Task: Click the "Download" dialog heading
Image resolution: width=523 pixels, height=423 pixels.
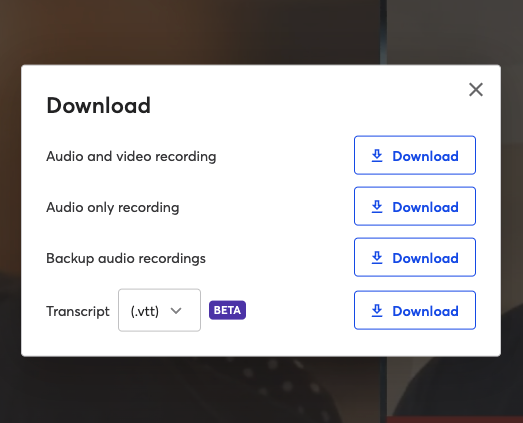Action: (99, 105)
